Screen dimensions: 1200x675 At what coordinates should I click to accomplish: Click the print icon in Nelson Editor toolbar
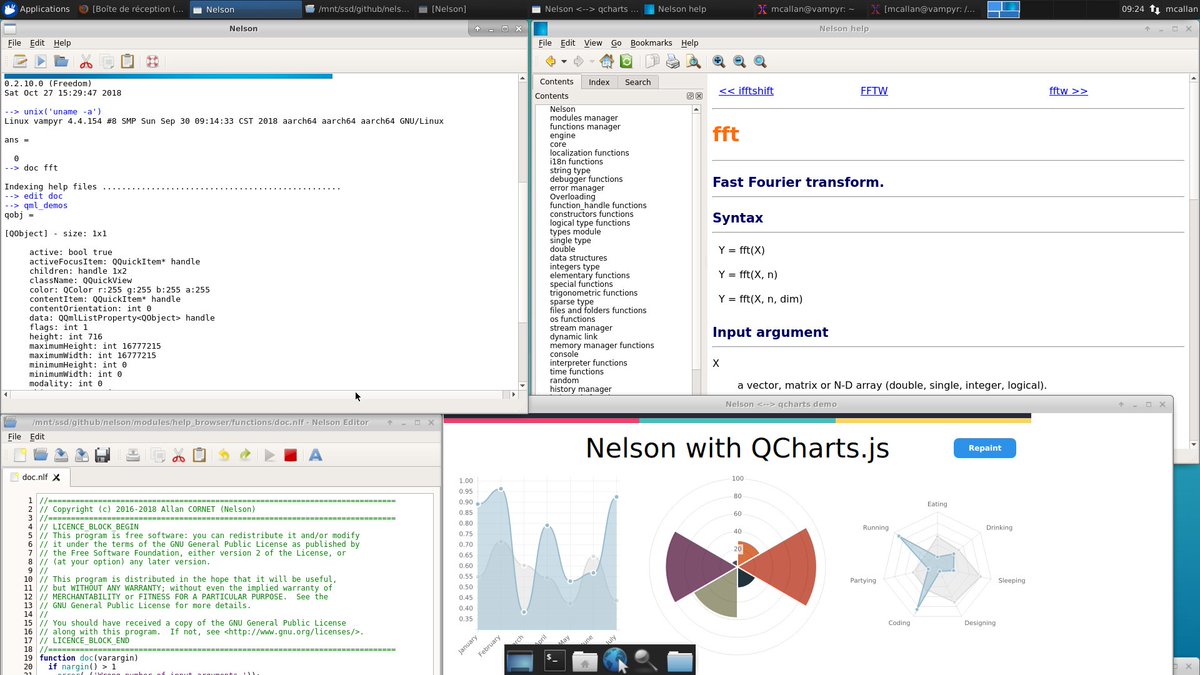point(132,455)
